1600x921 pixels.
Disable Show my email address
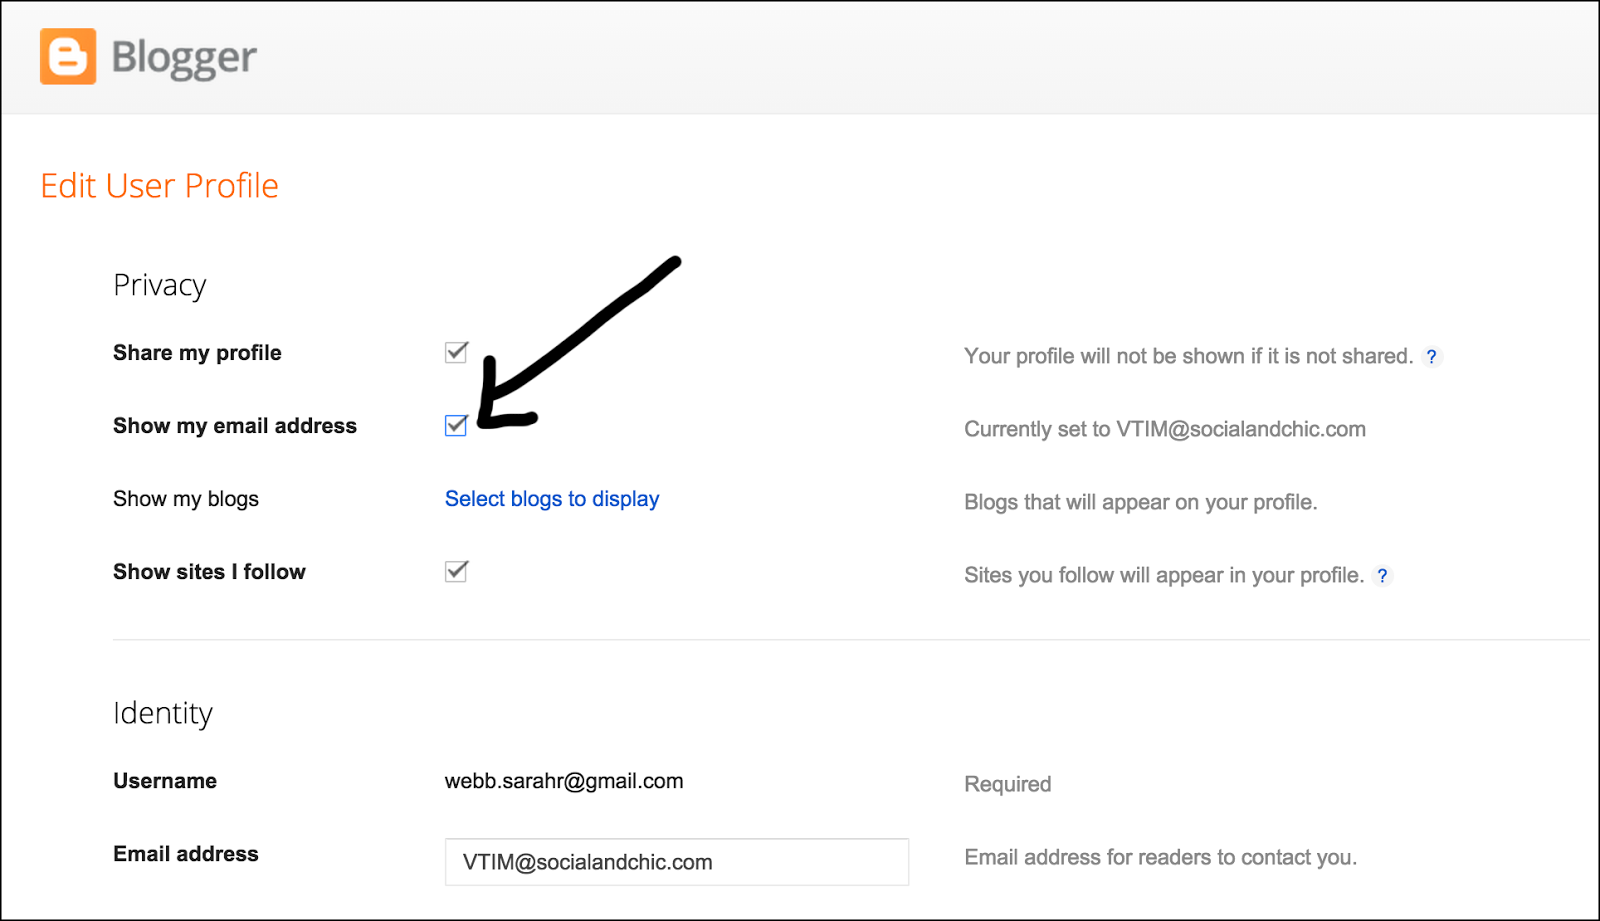(x=456, y=425)
